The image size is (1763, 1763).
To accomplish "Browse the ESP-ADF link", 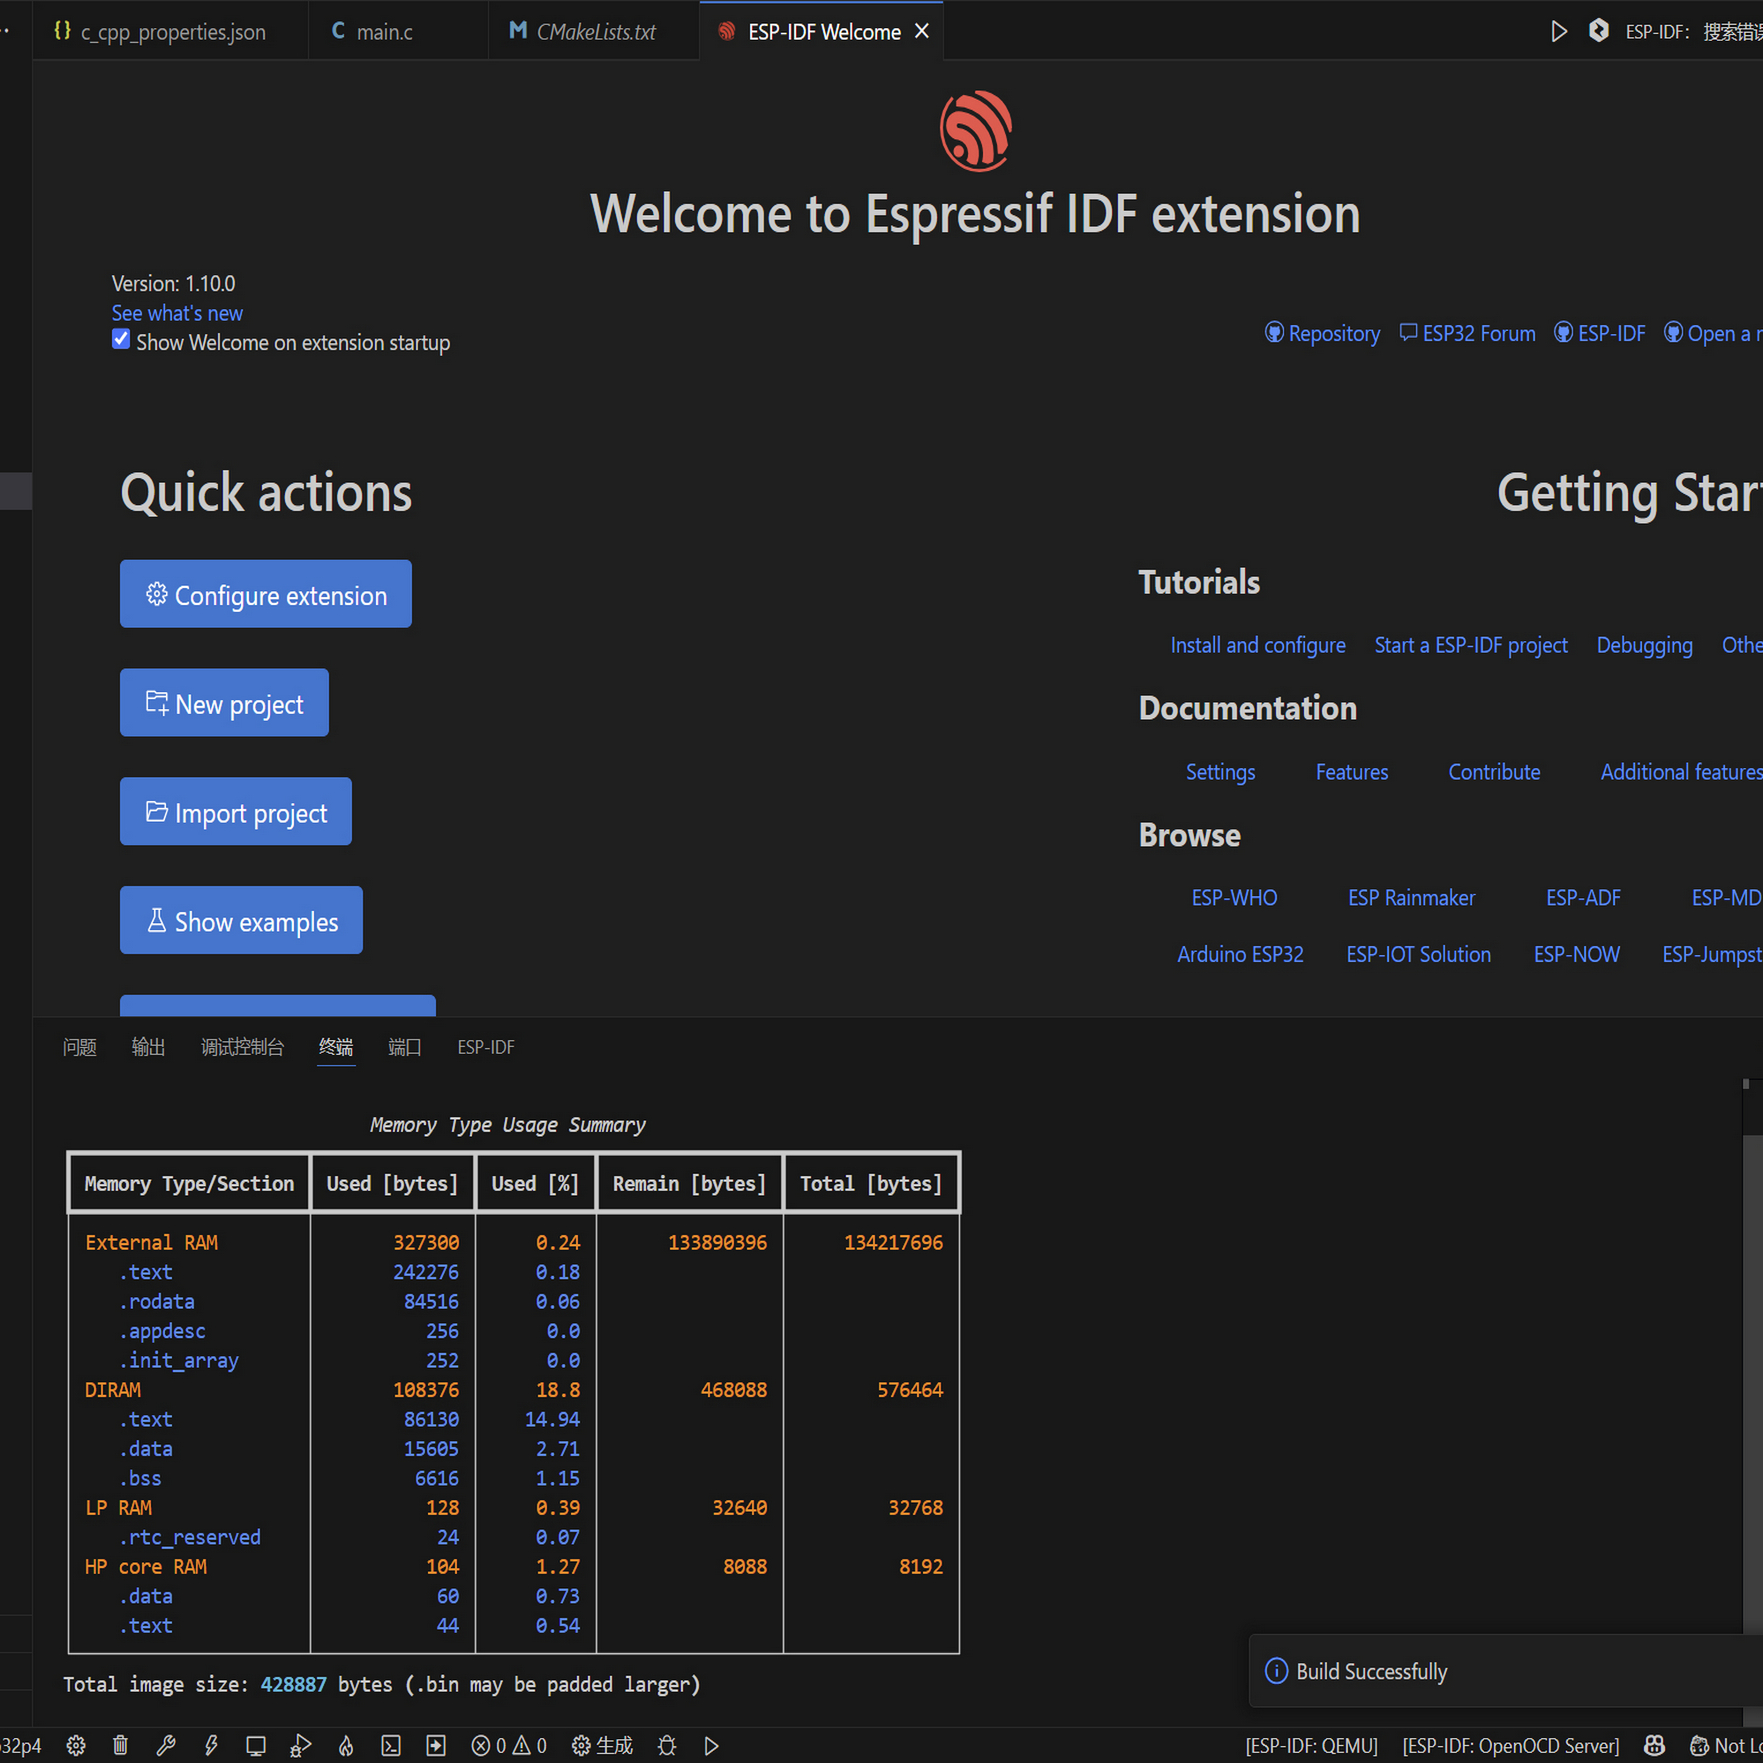I will (1583, 898).
